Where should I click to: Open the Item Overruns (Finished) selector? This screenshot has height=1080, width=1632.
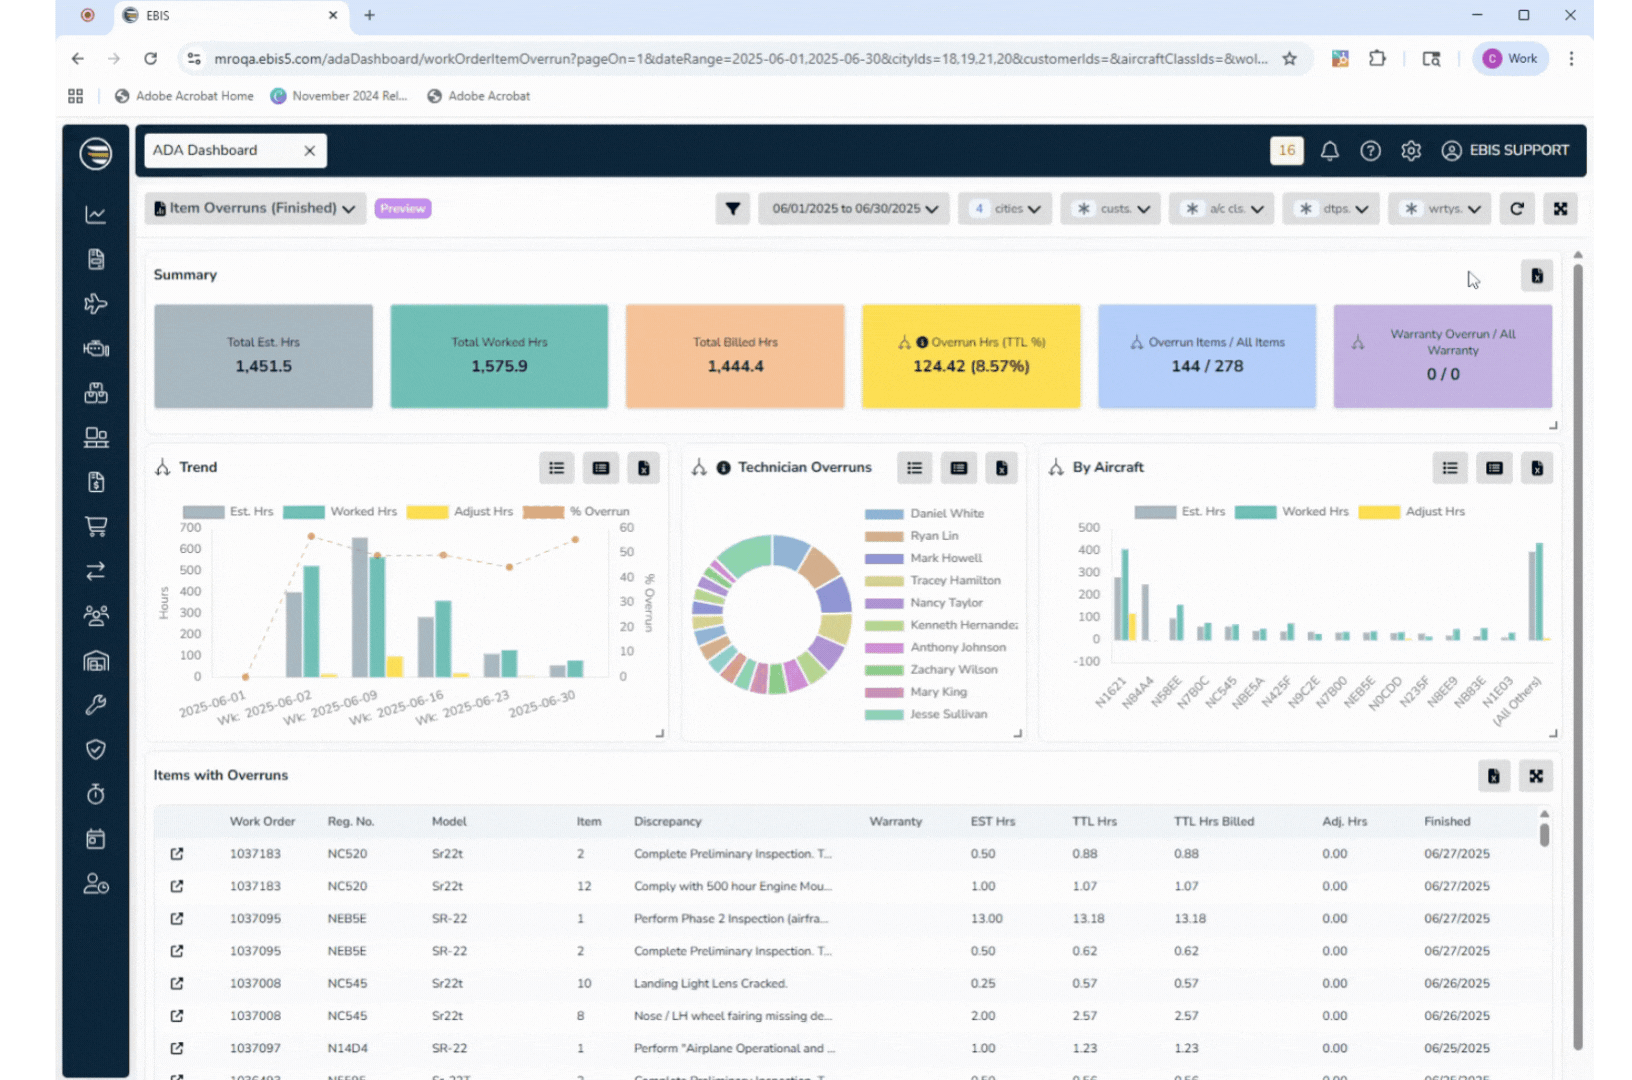pyautogui.click(x=255, y=208)
